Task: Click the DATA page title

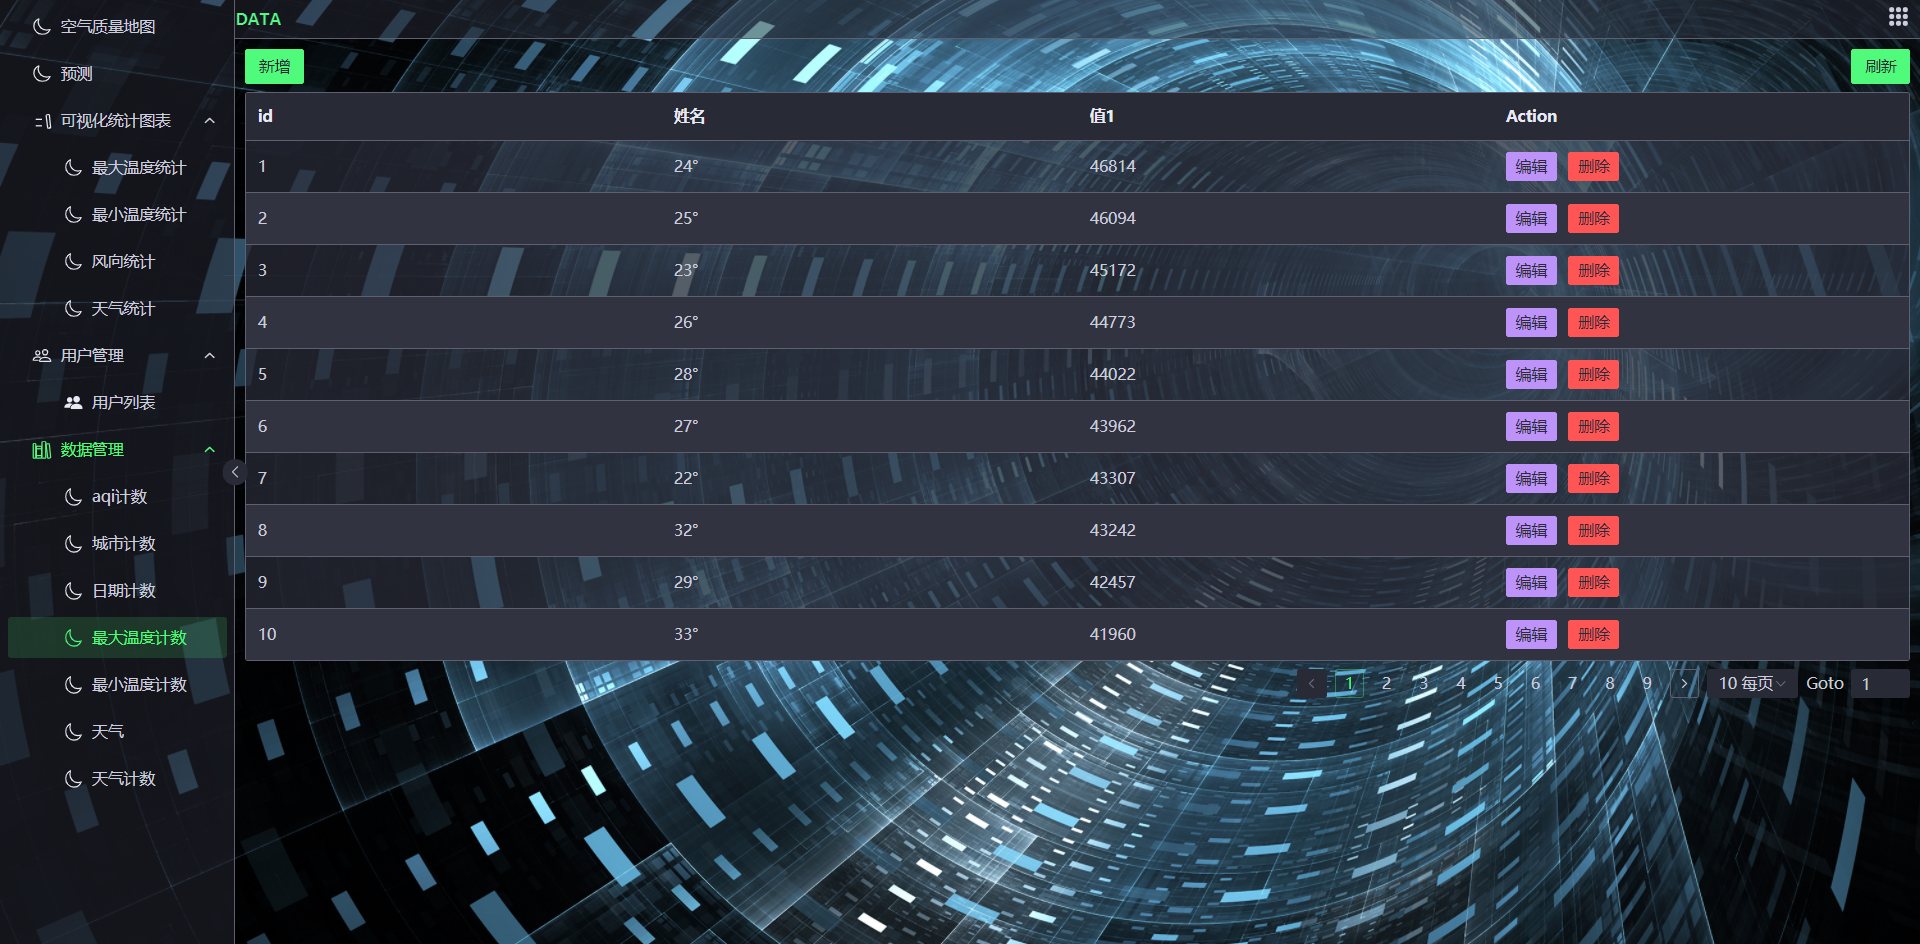Action: tap(258, 19)
